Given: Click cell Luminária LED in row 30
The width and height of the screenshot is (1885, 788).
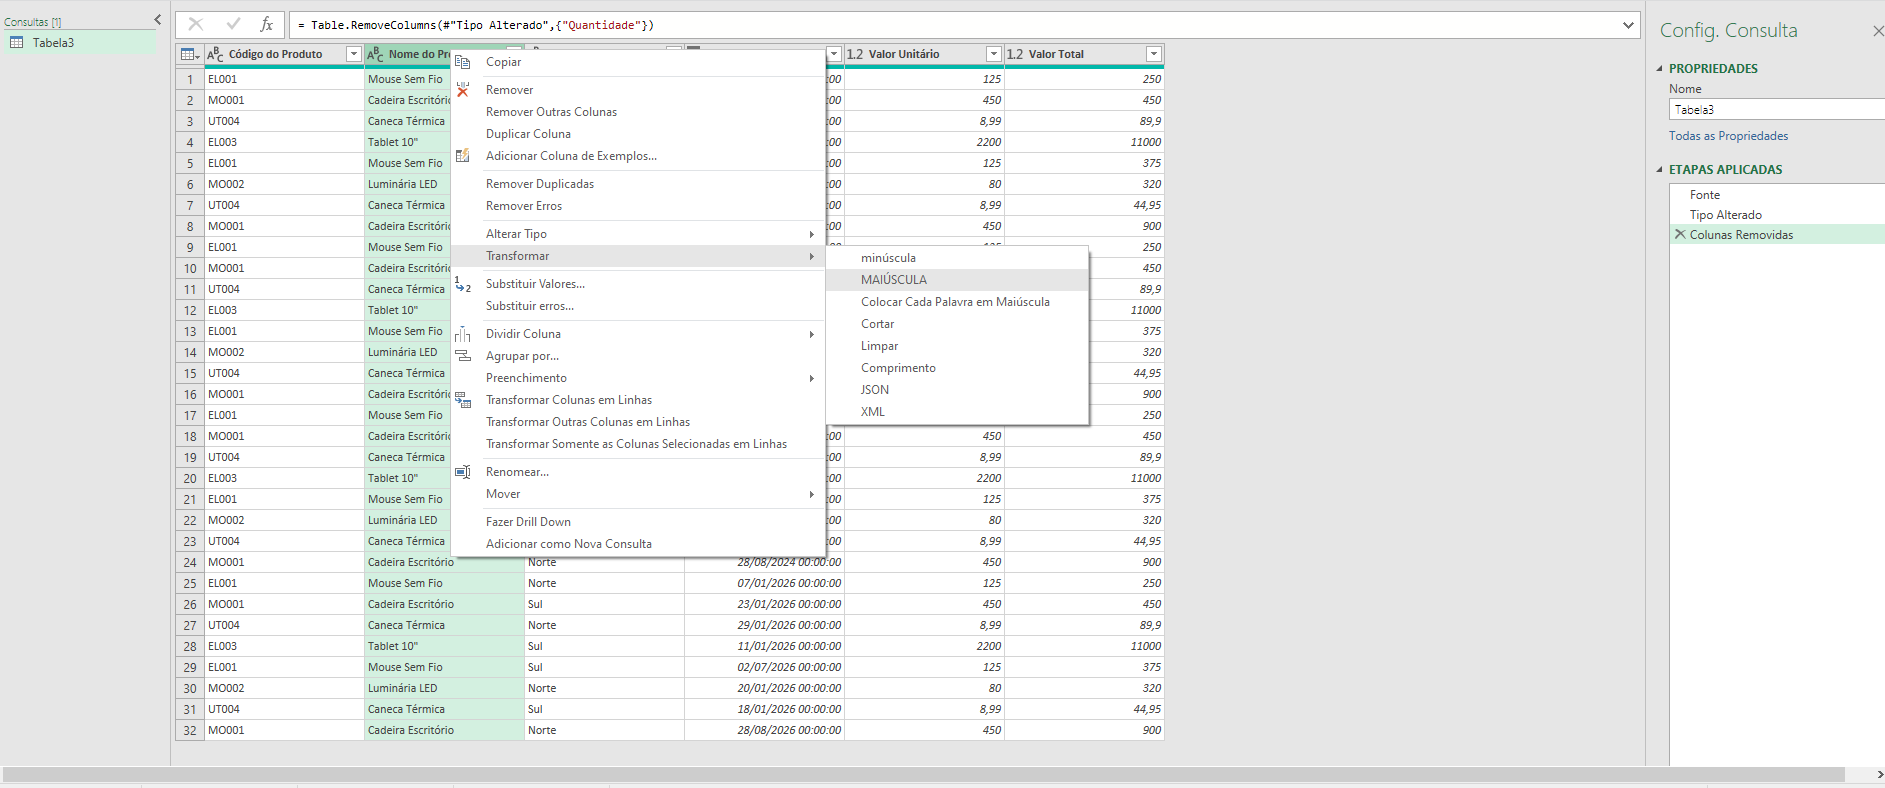Looking at the screenshot, I should coord(444,688).
